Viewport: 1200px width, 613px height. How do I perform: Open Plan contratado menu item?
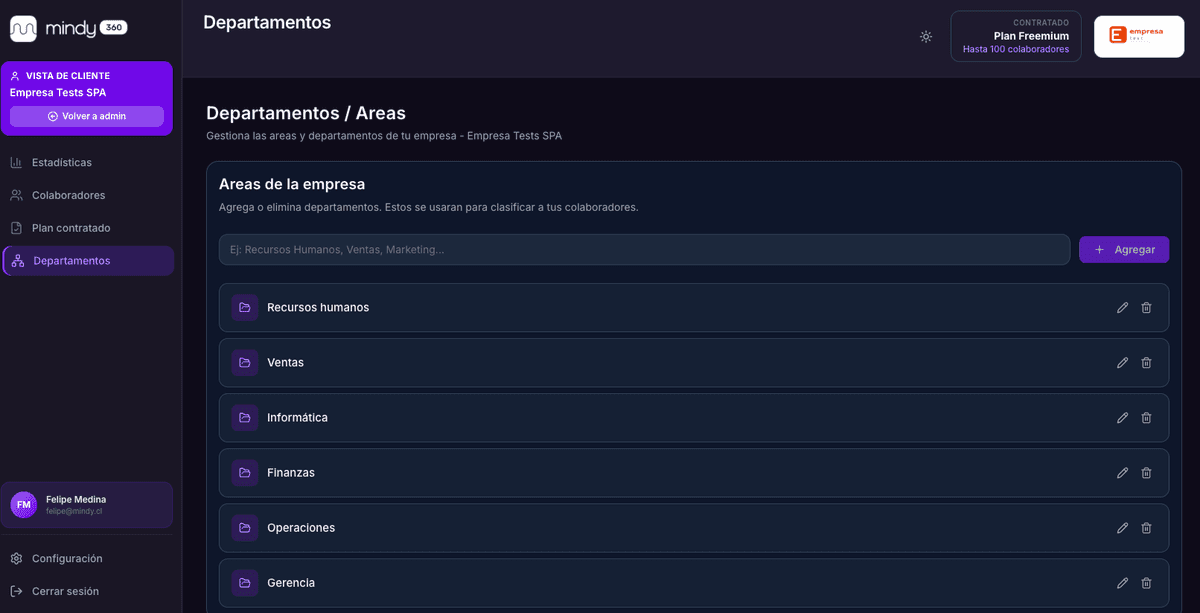(71, 228)
